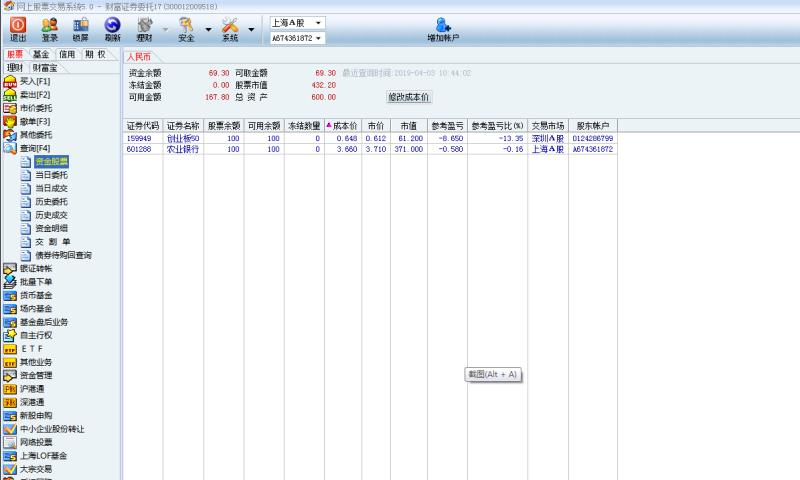Image resolution: width=800 pixels, height=480 pixels.
Task: Select 资金股票 under 查询
Action: point(52,162)
